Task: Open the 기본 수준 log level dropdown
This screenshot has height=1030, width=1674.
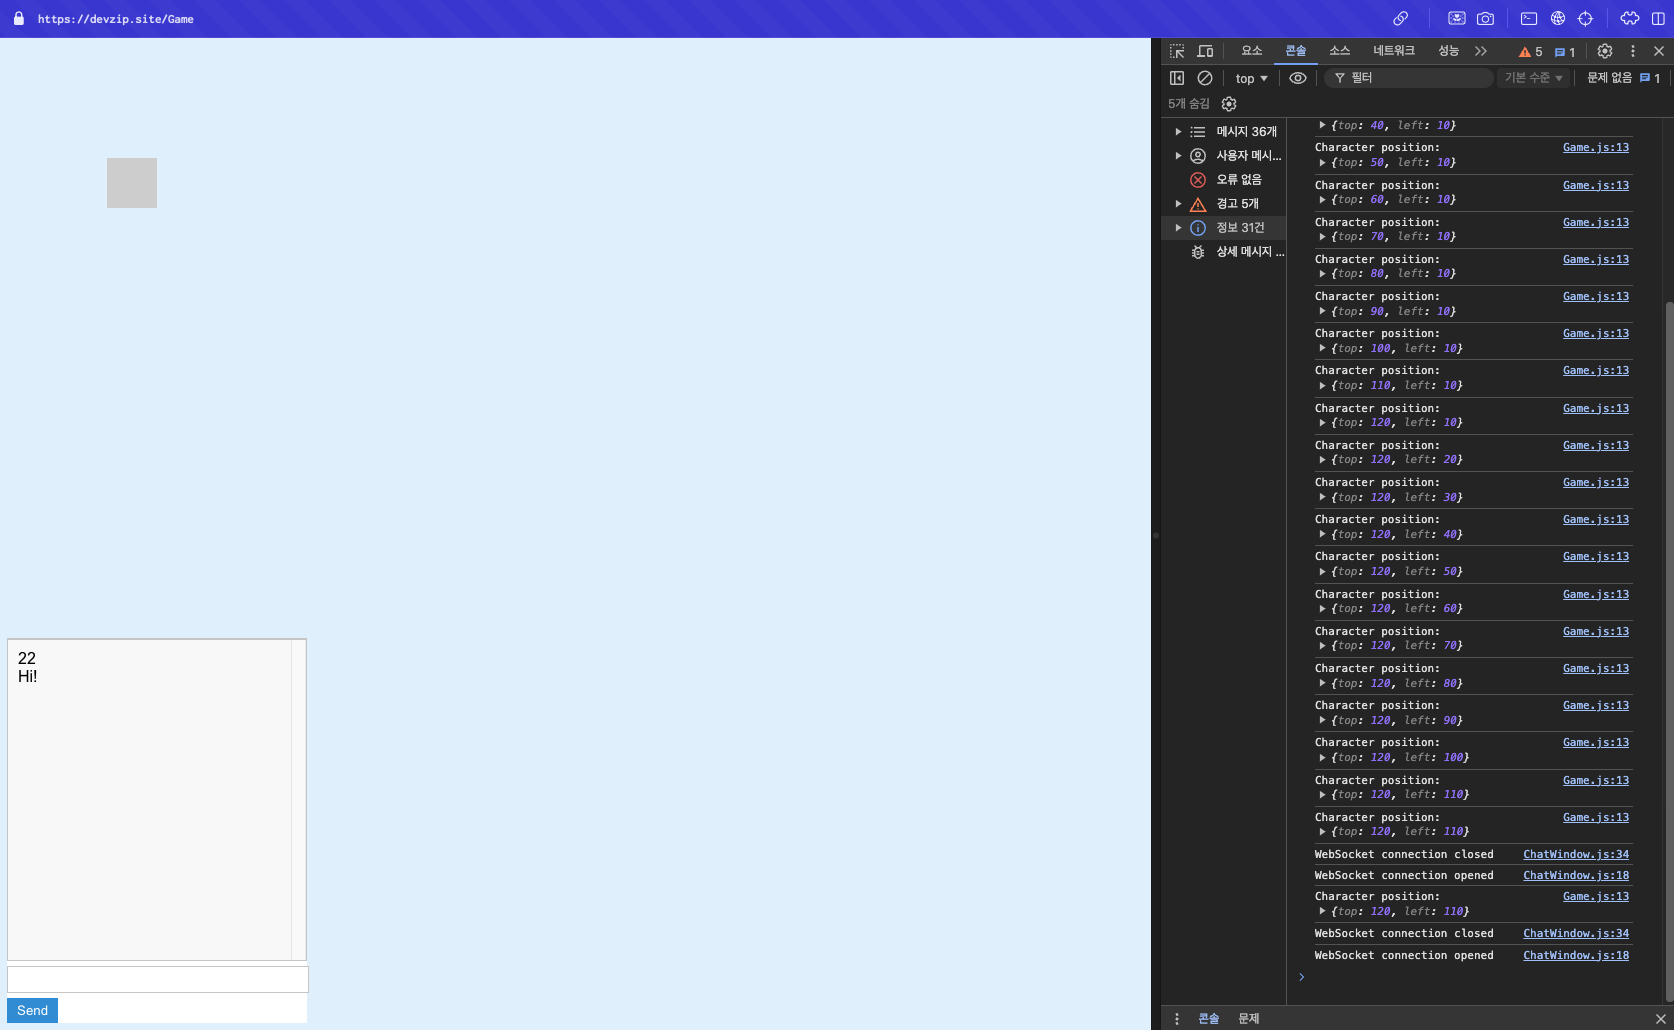Action: pos(1533,78)
